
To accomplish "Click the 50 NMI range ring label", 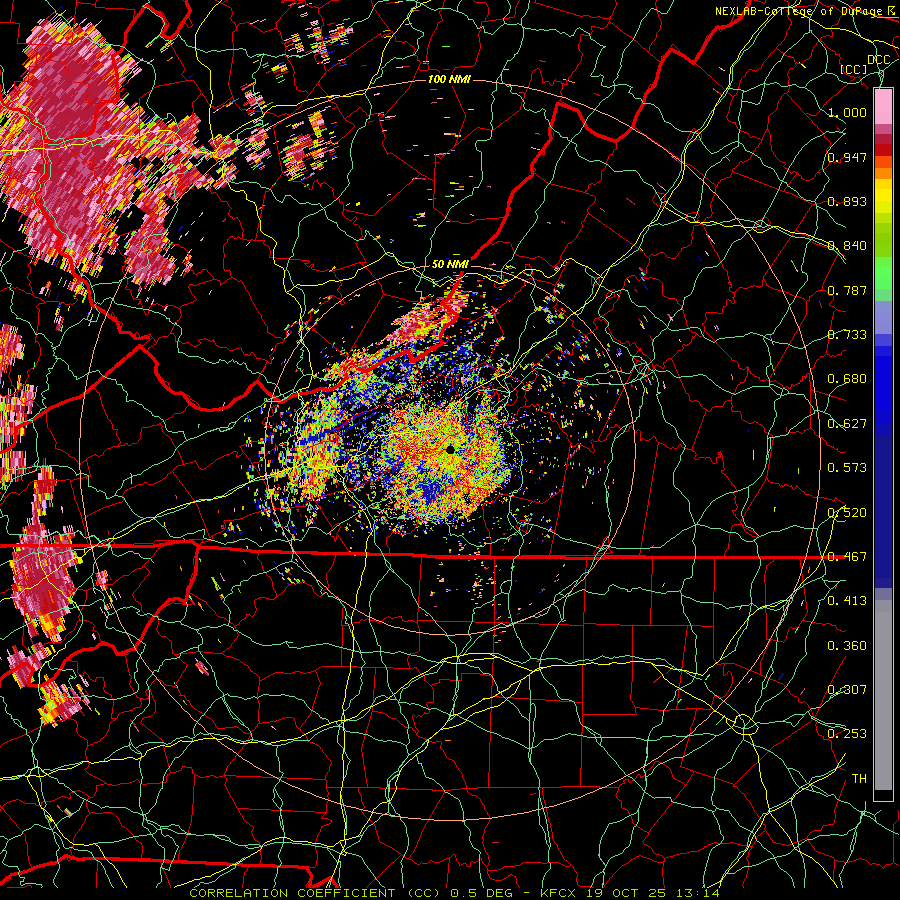I will coord(450,265).
